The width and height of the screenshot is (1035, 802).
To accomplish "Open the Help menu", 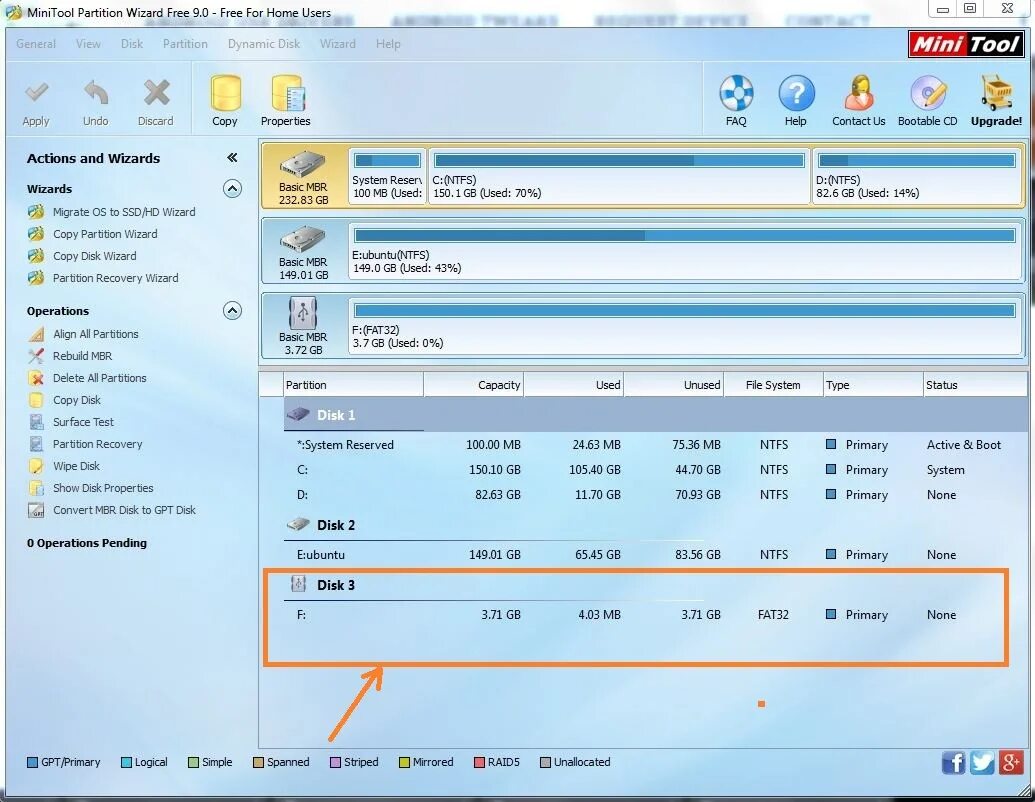I will [x=388, y=44].
